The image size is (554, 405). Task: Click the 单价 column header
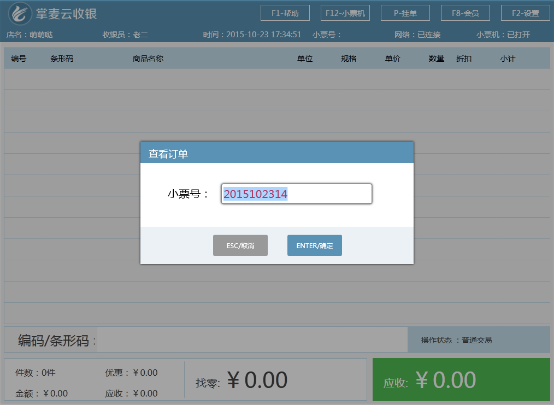point(392,59)
